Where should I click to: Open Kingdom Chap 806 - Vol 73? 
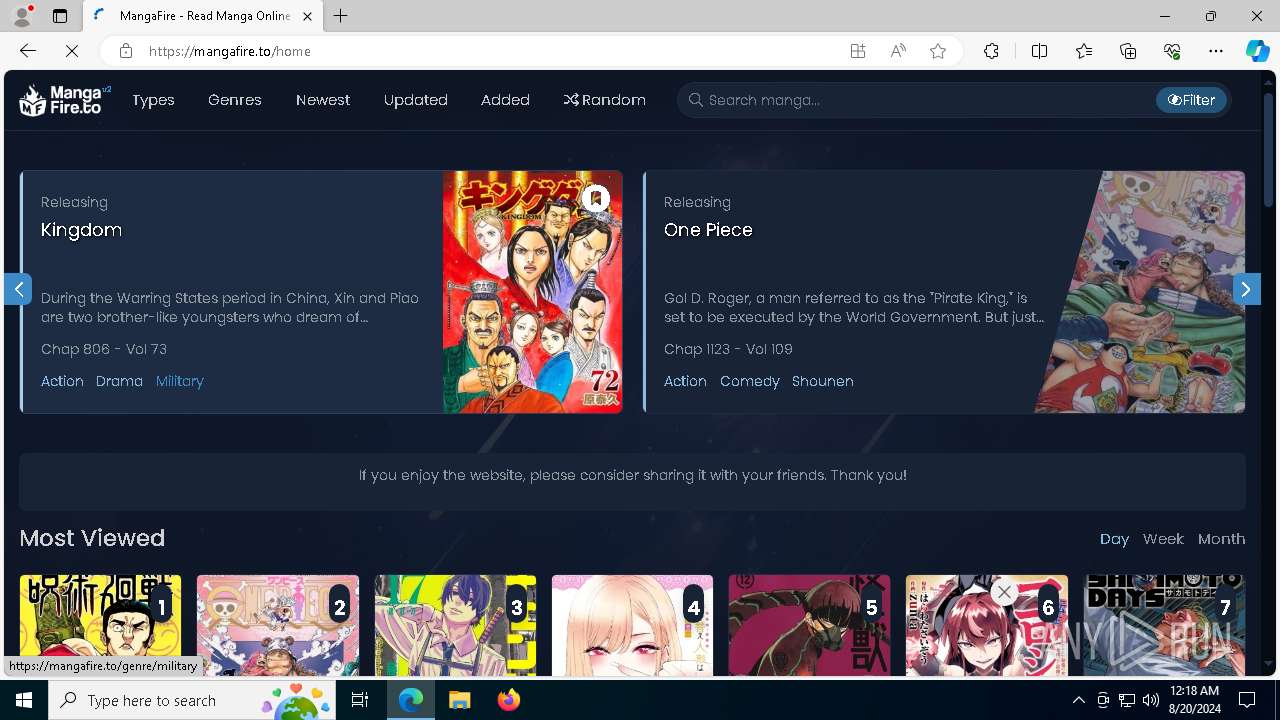pos(104,349)
